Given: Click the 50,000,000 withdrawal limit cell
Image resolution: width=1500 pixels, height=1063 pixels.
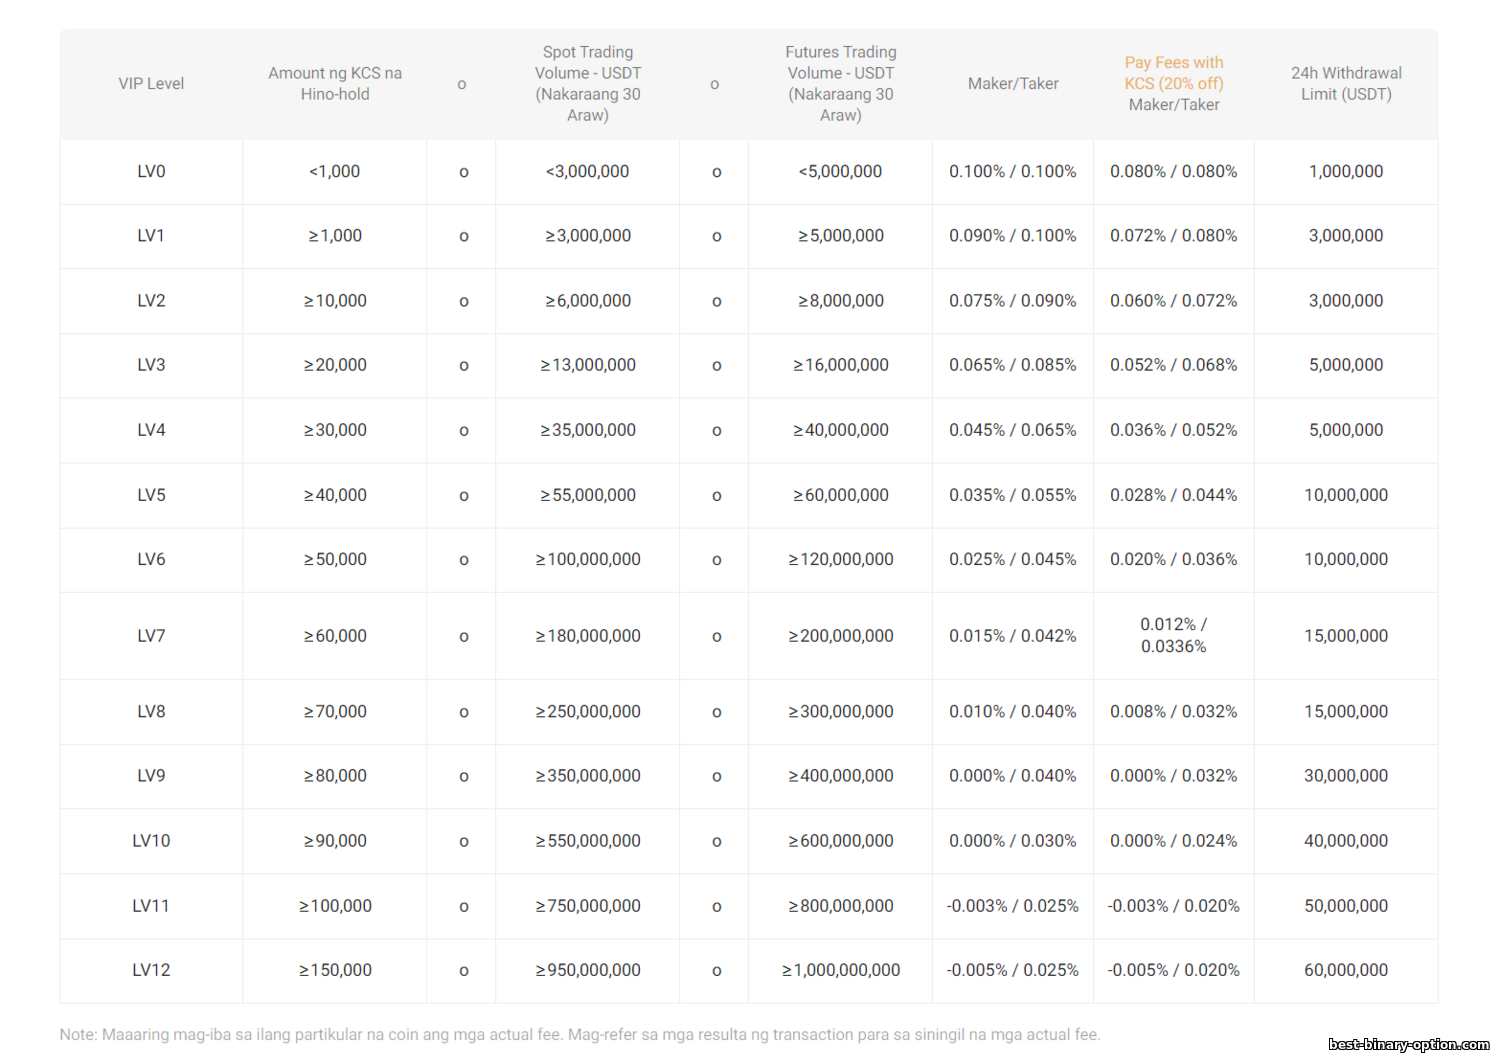Looking at the screenshot, I should click(x=1346, y=906).
